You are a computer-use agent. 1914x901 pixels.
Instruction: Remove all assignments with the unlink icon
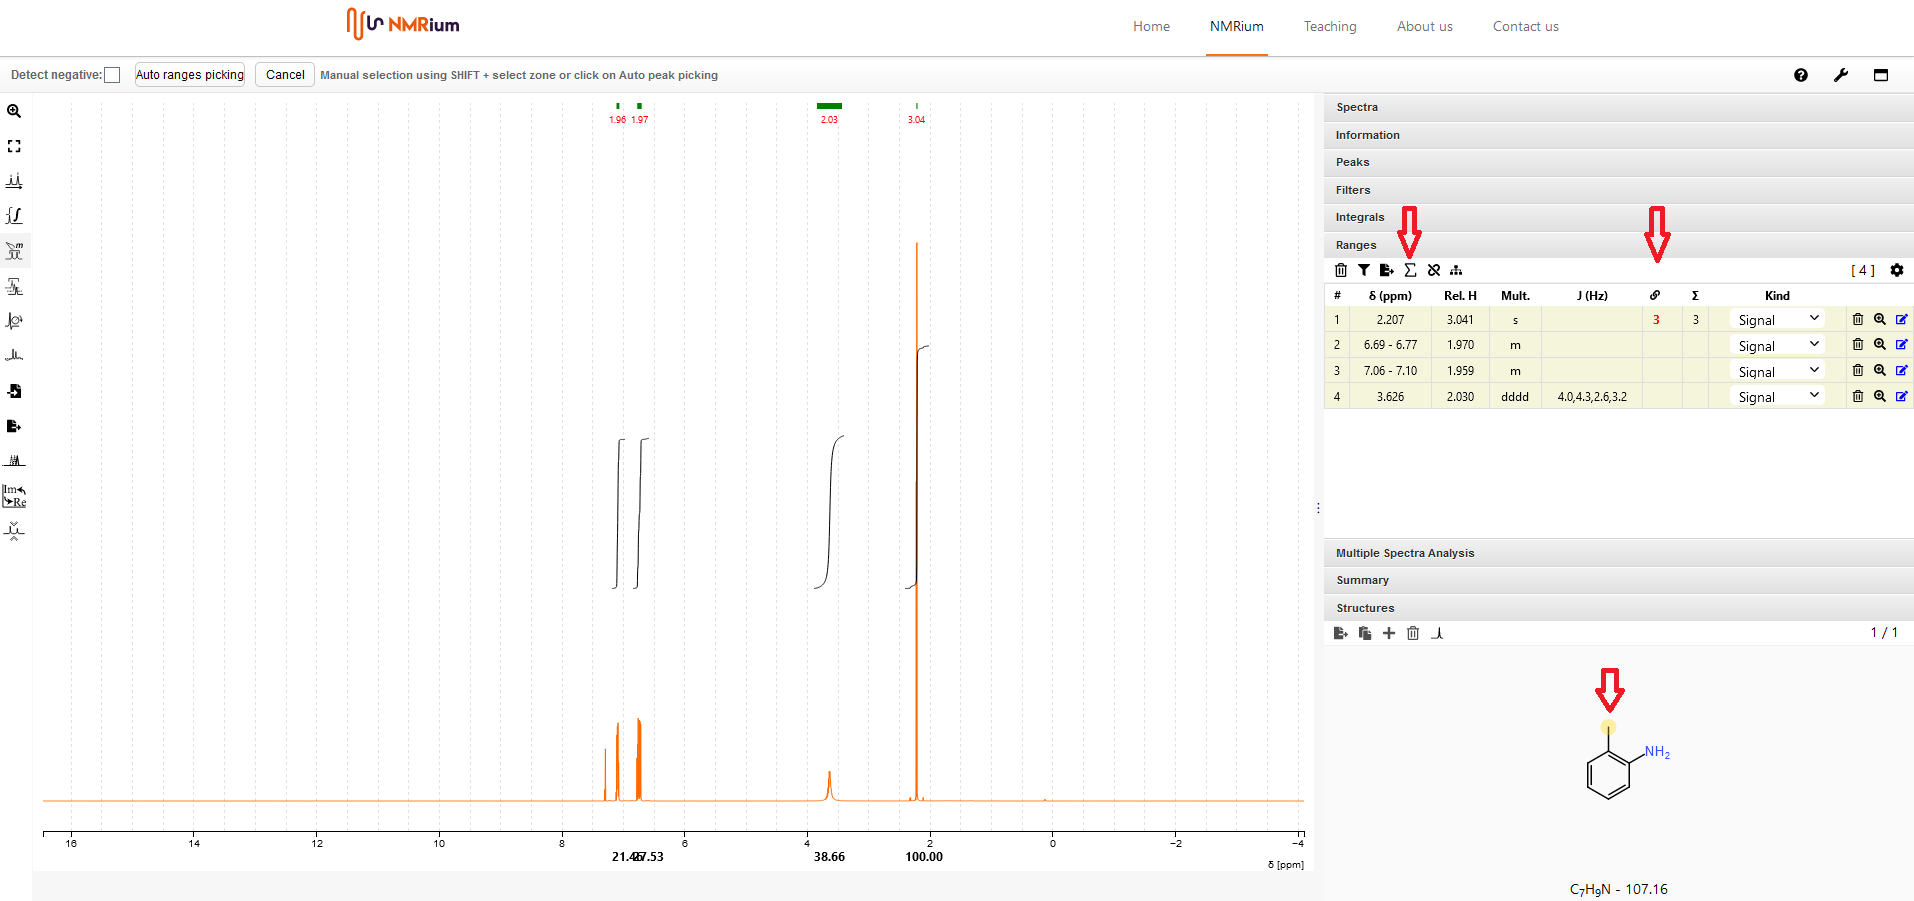(x=1434, y=270)
